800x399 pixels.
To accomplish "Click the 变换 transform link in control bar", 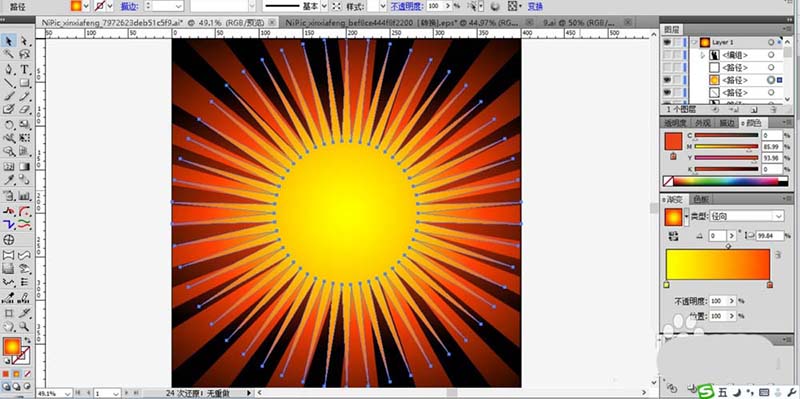I will [535, 7].
